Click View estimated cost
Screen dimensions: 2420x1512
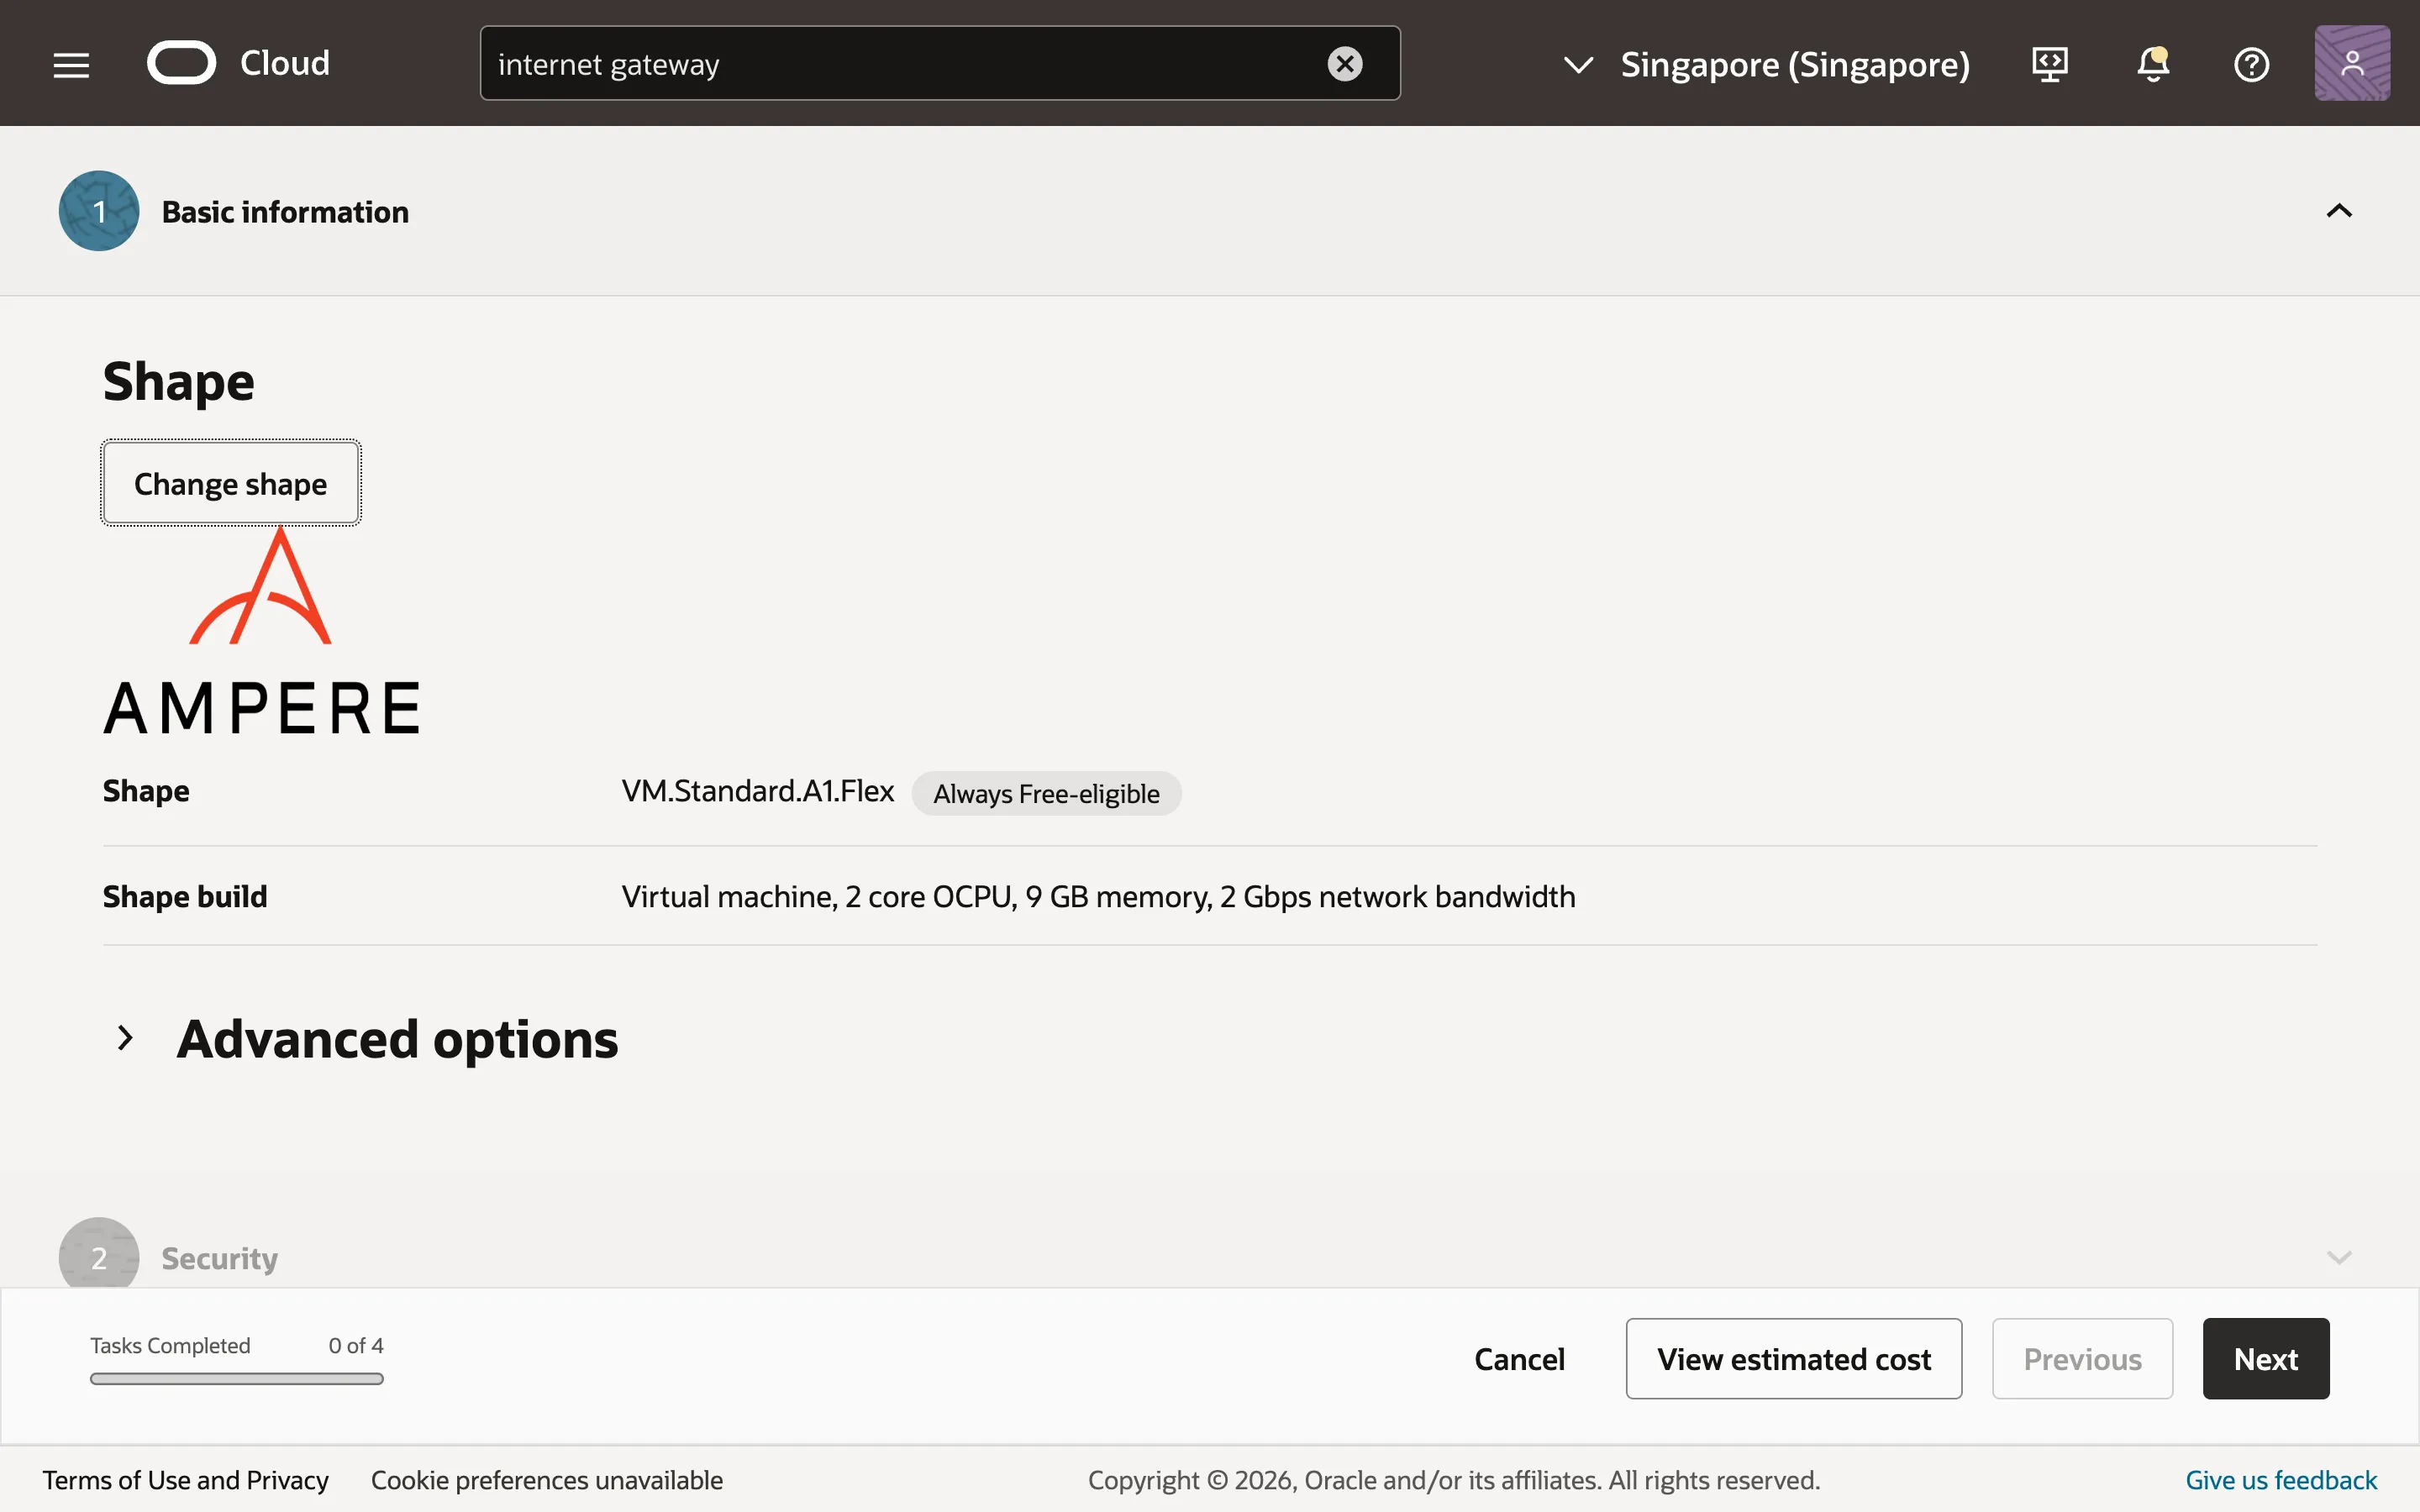coord(1793,1358)
